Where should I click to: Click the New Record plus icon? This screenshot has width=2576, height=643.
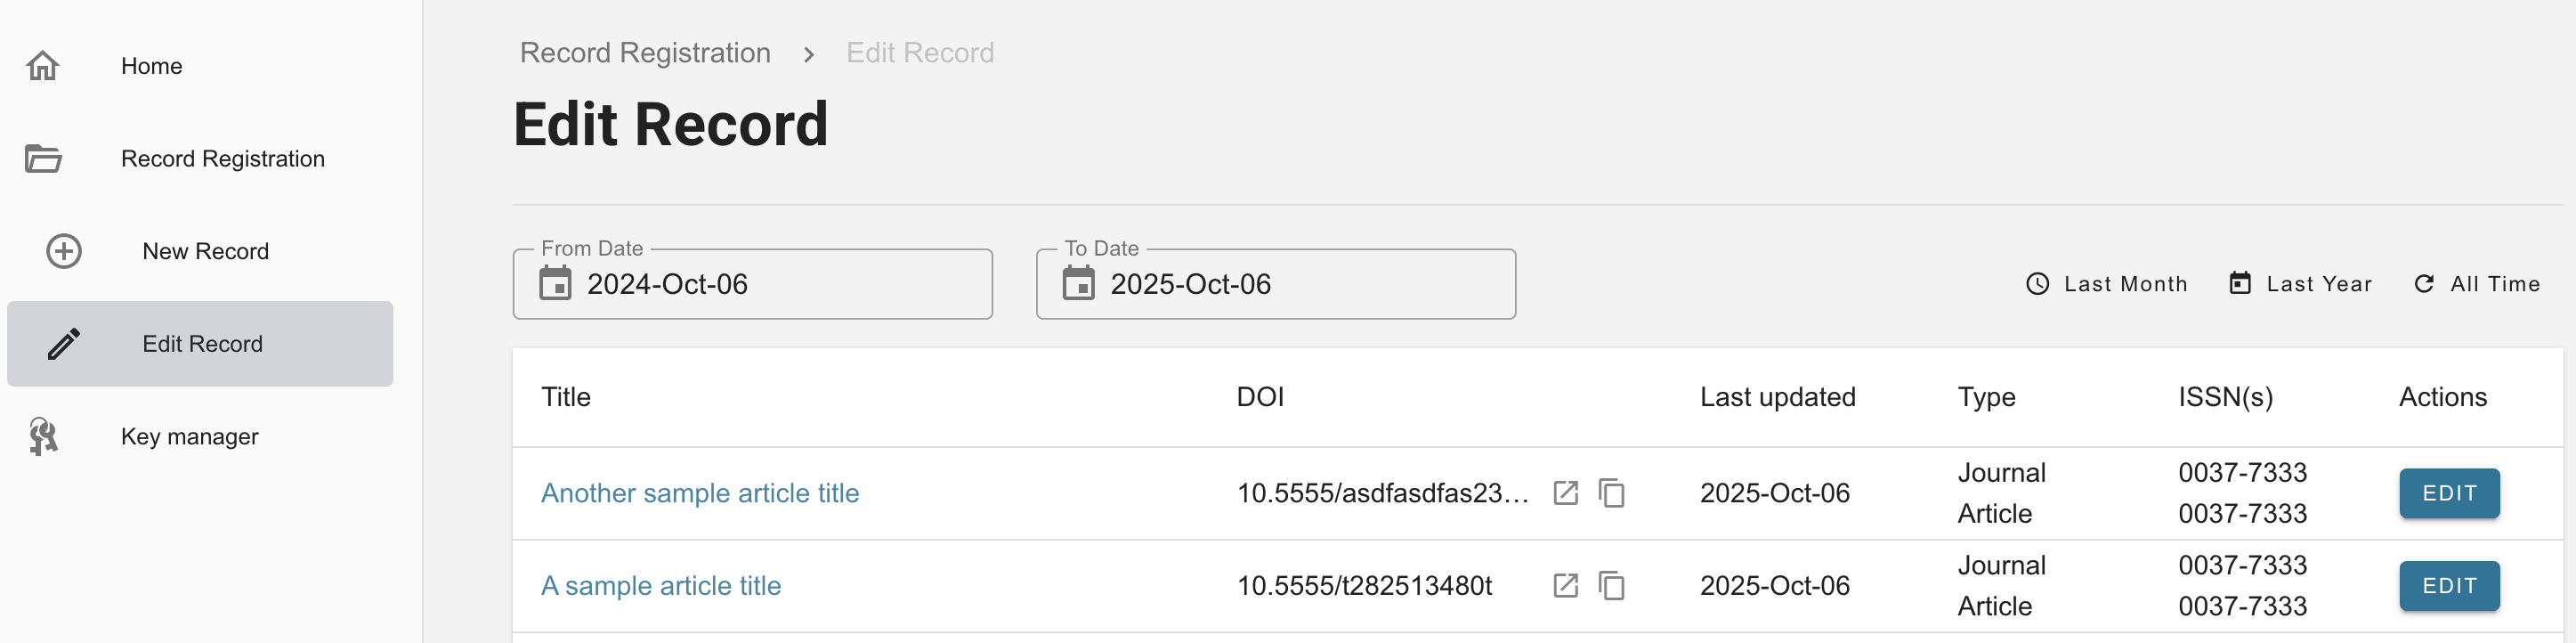[63, 251]
